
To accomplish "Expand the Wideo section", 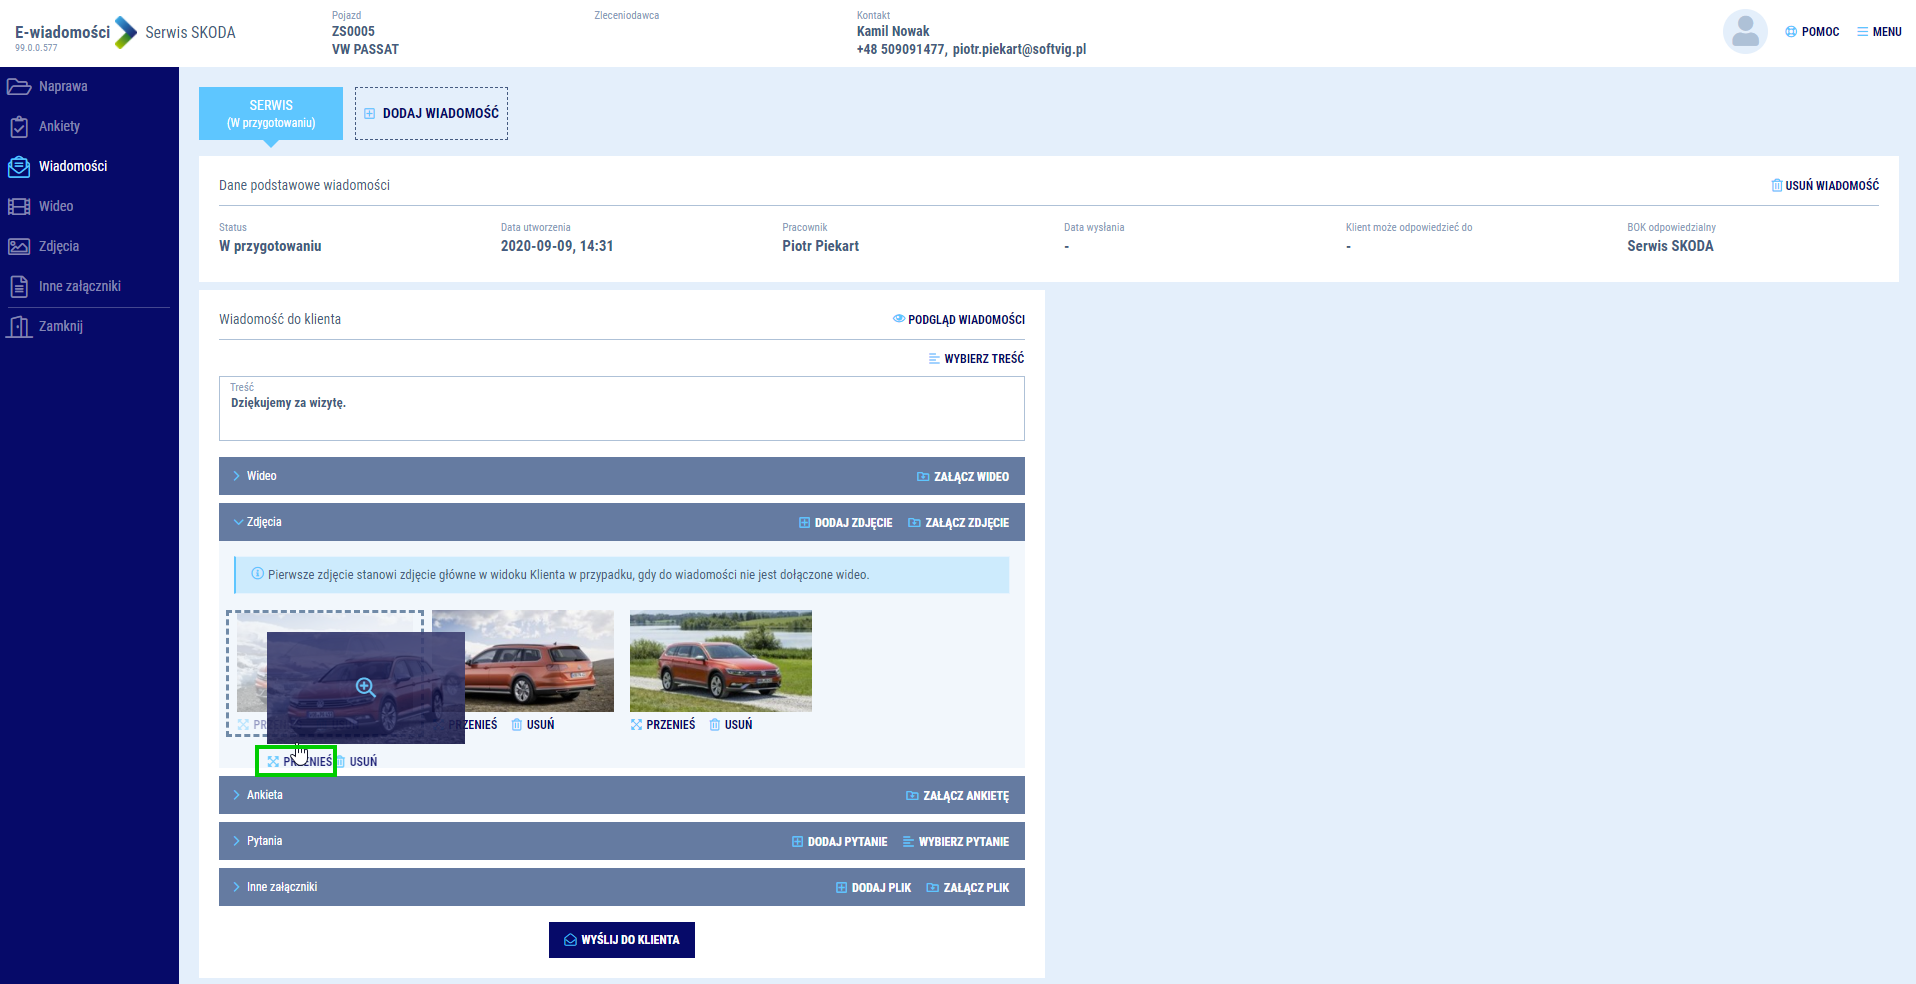I will [x=261, y=476].
